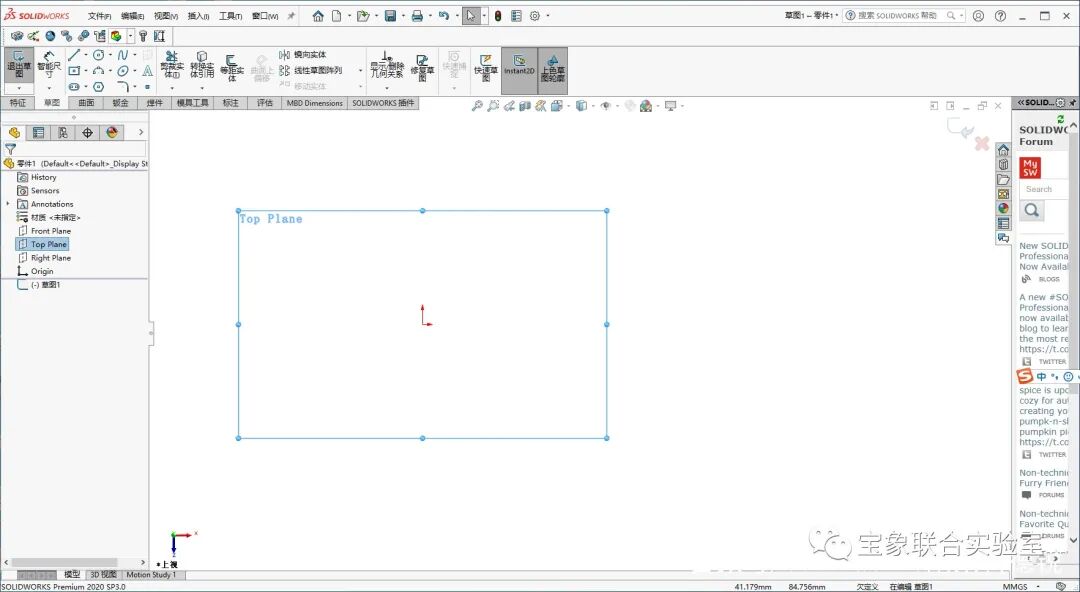1080x592 pixels.
Task: Select the Line sketch tool
Action: tap(74, 54)
